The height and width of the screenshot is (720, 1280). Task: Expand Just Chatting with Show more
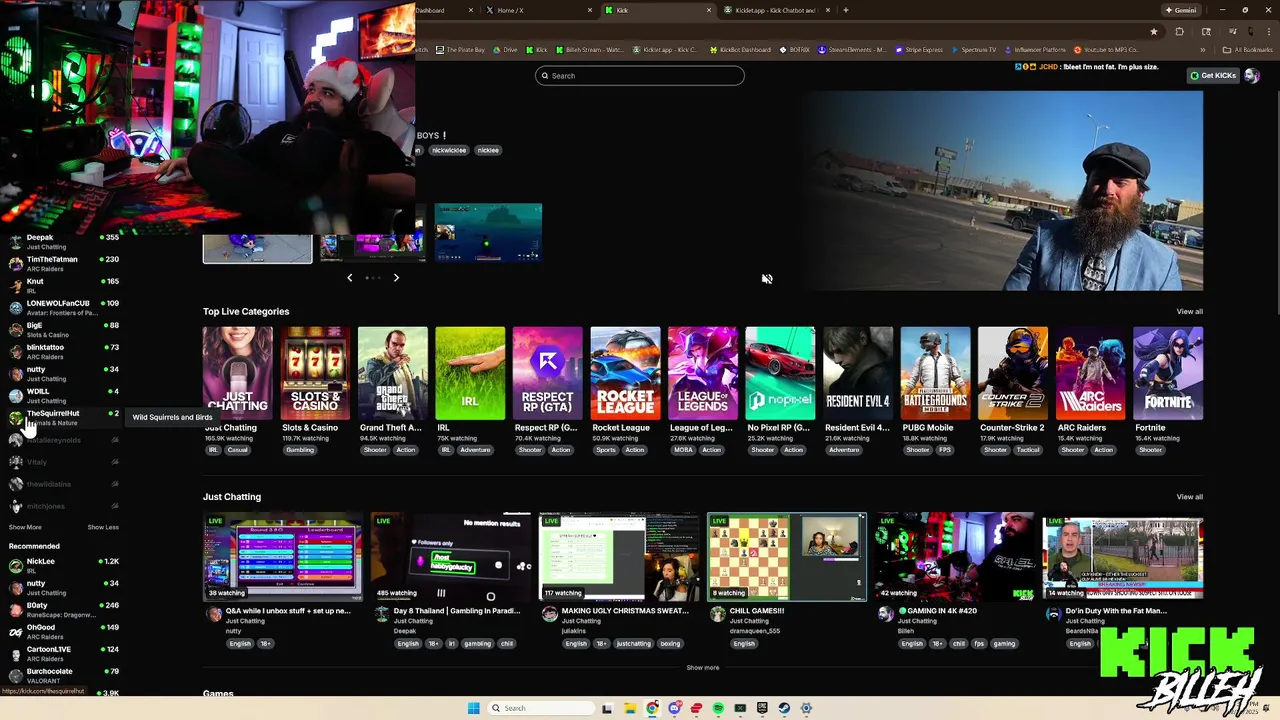coord(703,667)
